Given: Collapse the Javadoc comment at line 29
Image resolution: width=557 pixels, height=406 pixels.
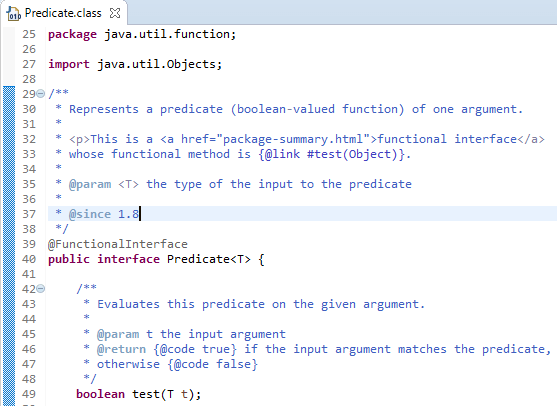Looking at the screenshot, I should pos(41,94).
